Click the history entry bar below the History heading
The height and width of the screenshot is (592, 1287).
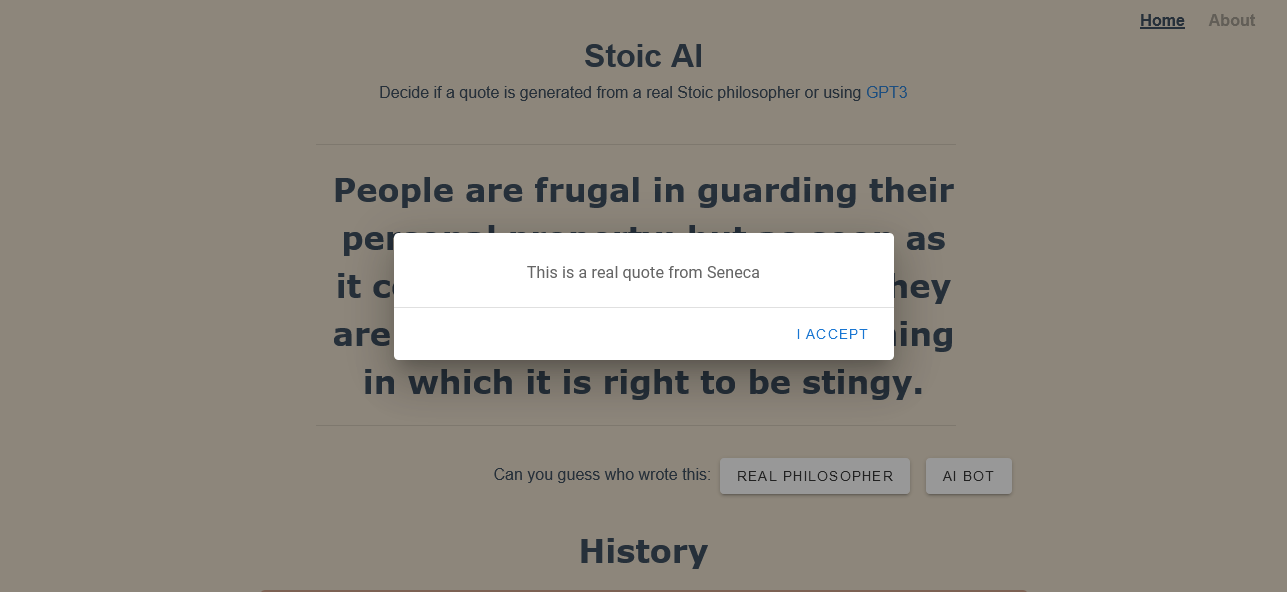[x=643, y=590]
